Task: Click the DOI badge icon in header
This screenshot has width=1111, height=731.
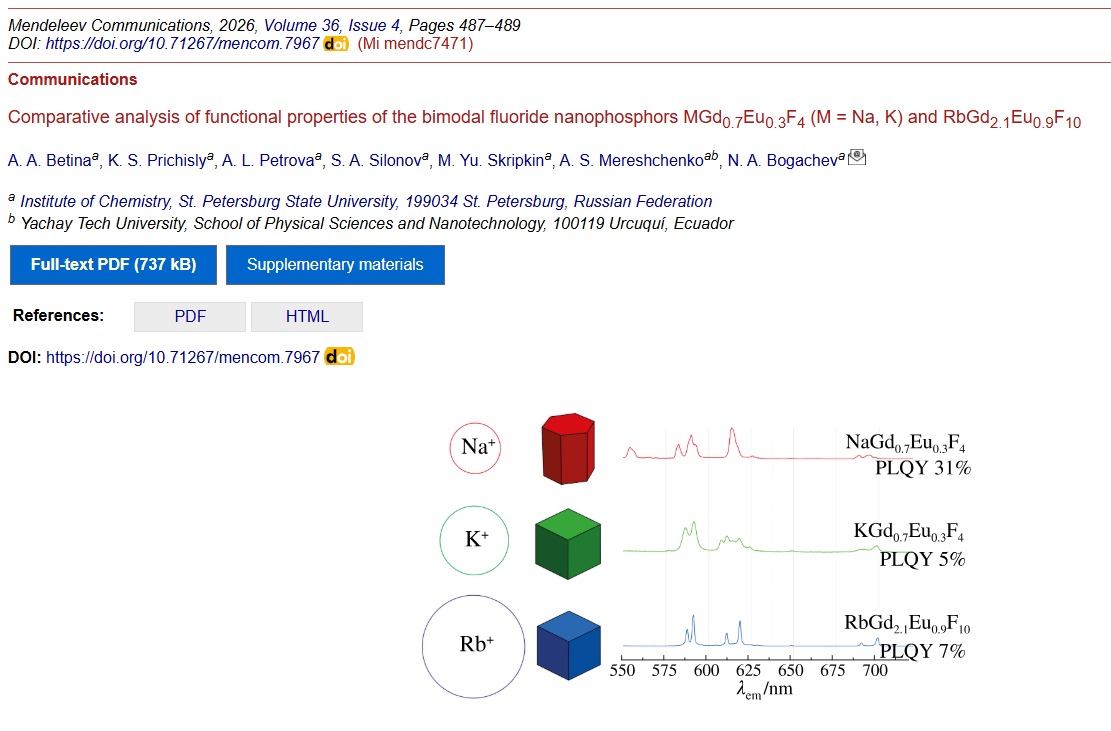Action: pyautogui.click(x=336, y=44)
